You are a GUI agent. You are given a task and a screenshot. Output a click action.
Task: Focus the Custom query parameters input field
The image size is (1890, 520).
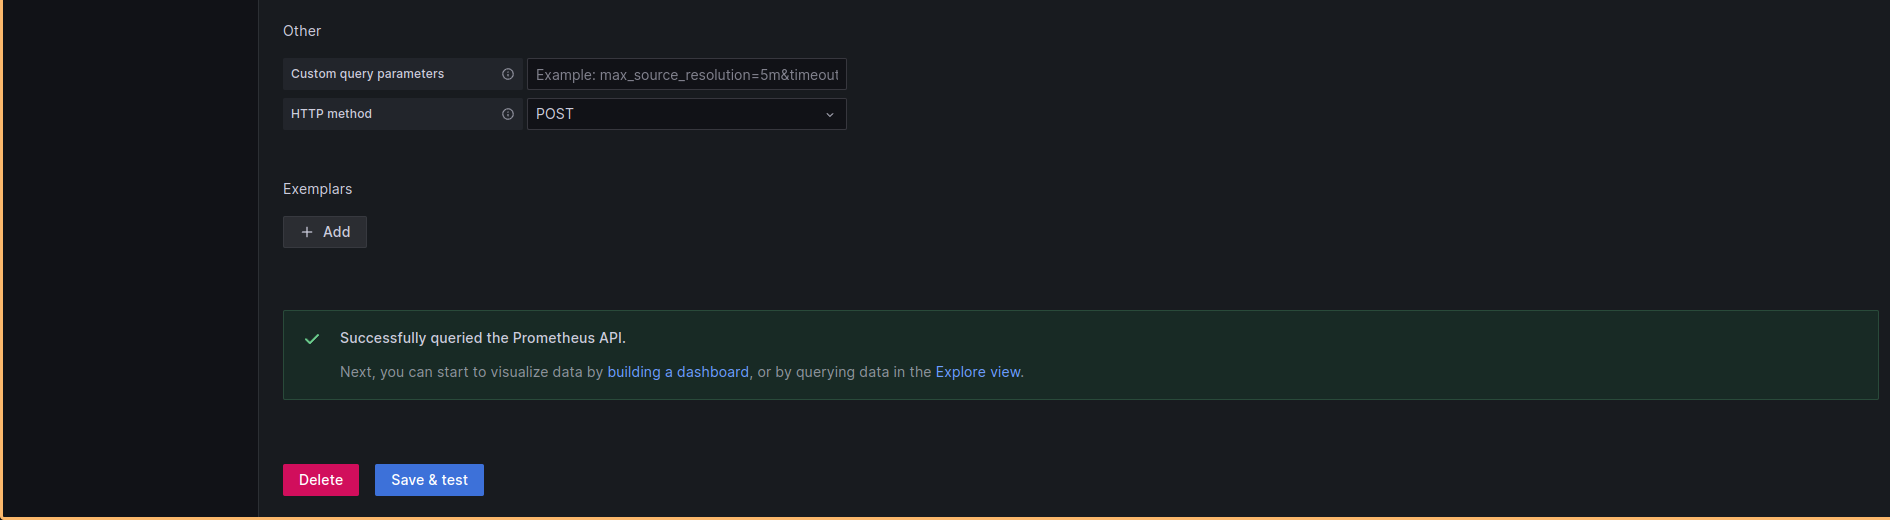(x=686, y=75)
